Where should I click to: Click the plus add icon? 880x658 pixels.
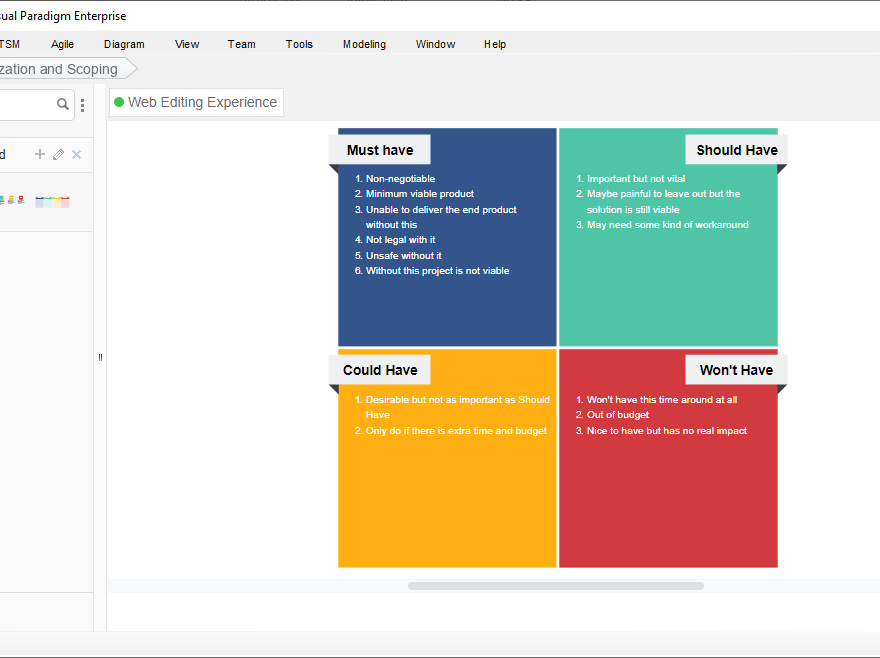pyautogui.click(x=40, y=154)
